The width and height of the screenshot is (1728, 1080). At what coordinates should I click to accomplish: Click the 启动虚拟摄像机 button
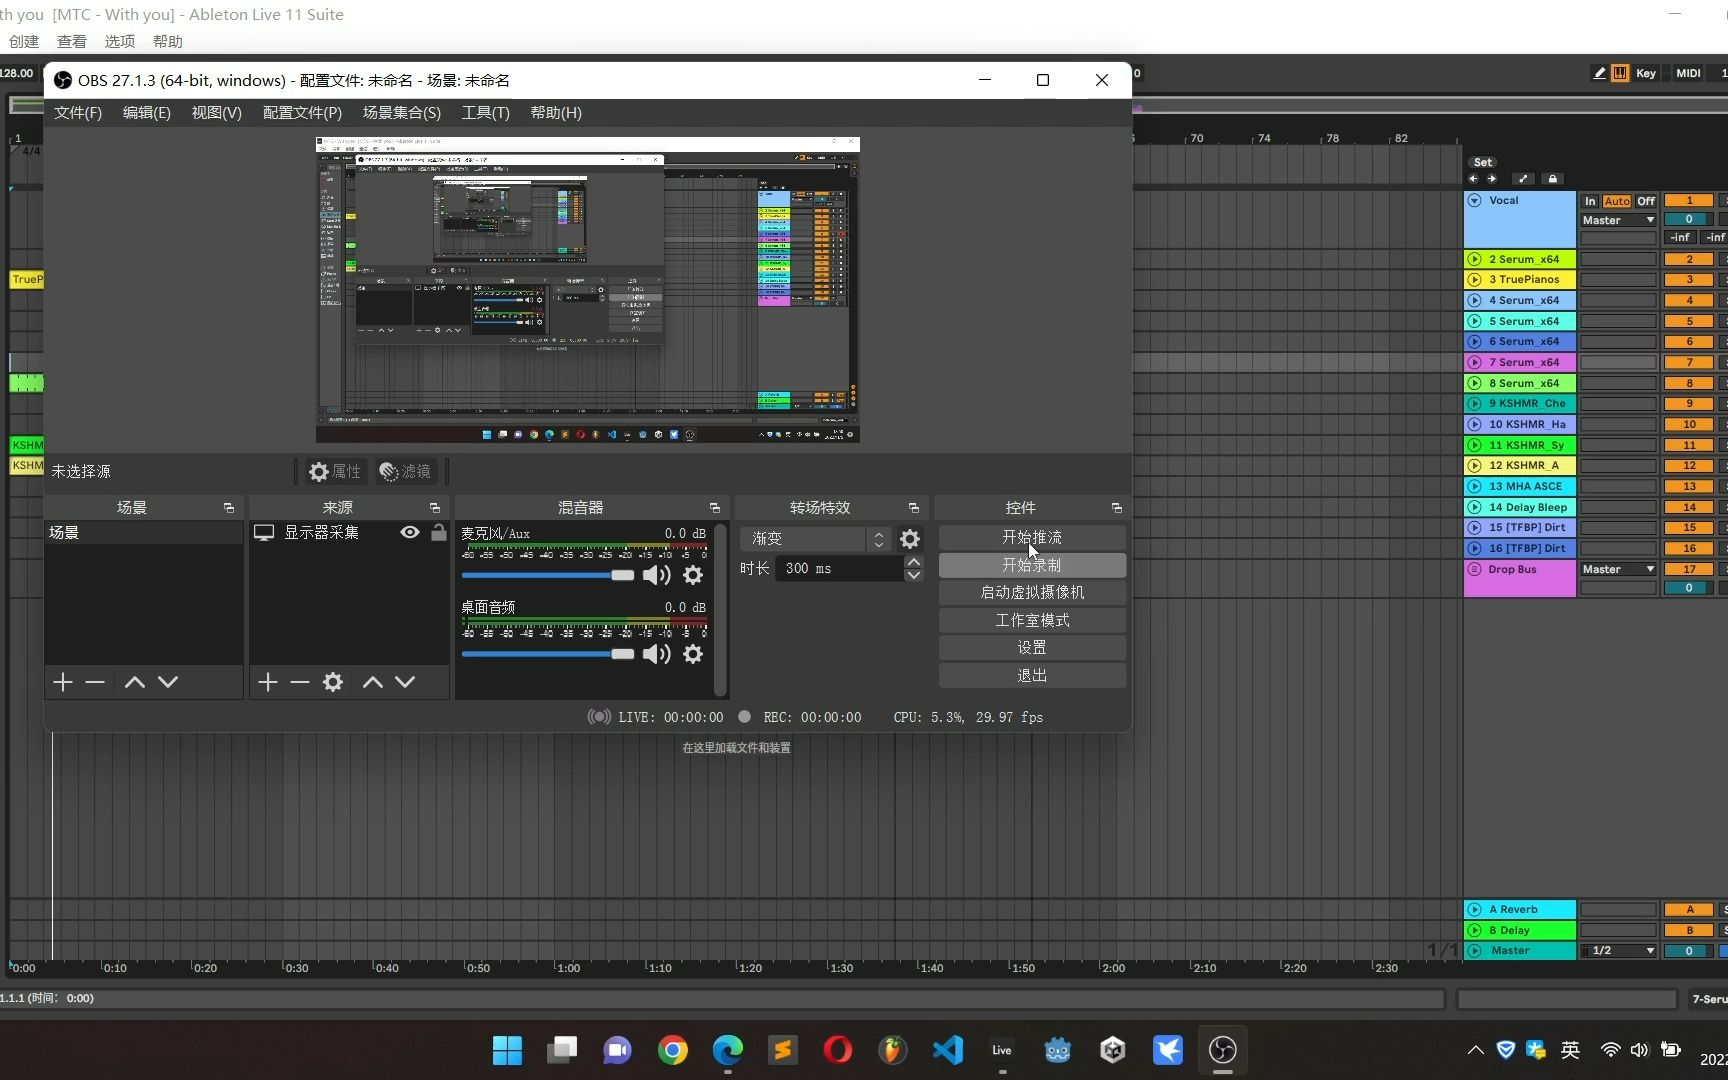coord(1032,593)
